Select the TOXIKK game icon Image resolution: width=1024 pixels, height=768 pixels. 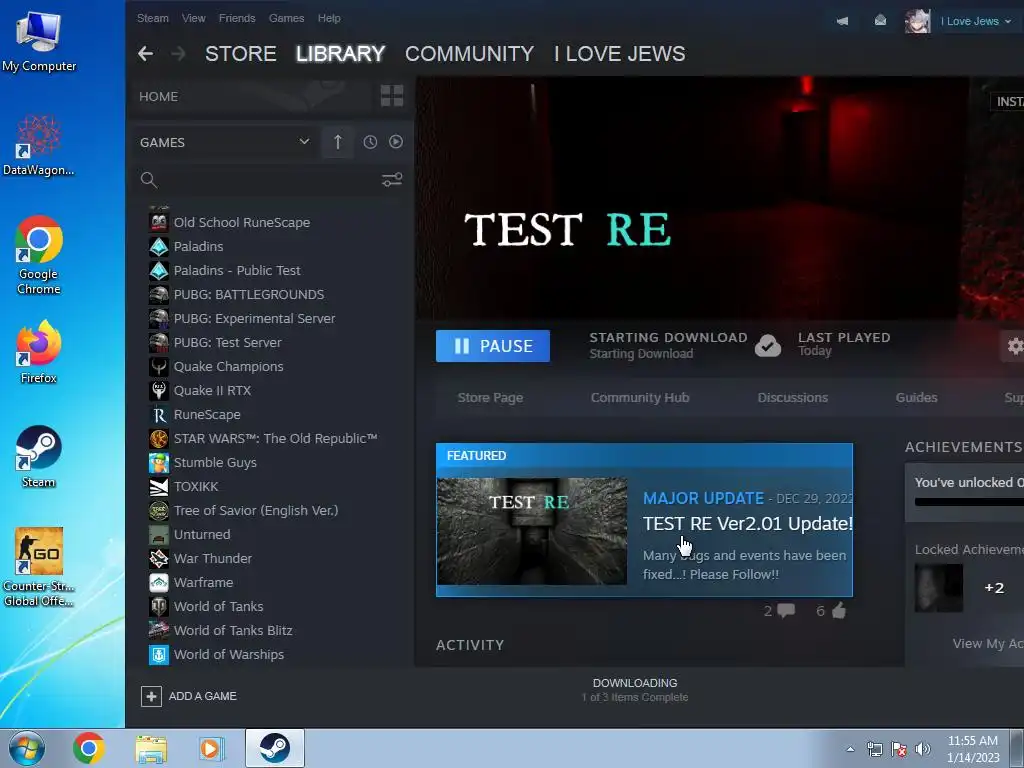pyautogui.click(x=159, y=487)
